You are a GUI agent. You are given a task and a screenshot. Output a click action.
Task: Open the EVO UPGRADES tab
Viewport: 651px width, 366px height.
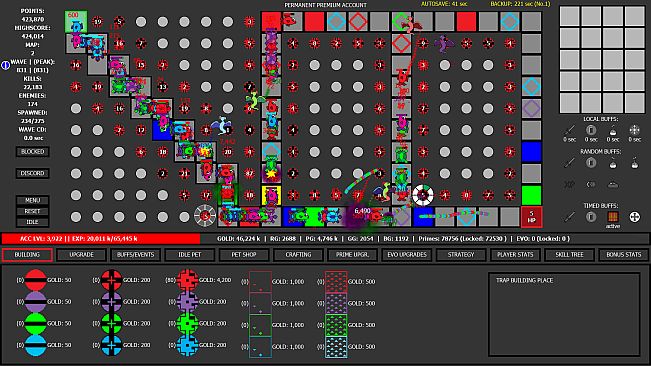coord(407,255)
